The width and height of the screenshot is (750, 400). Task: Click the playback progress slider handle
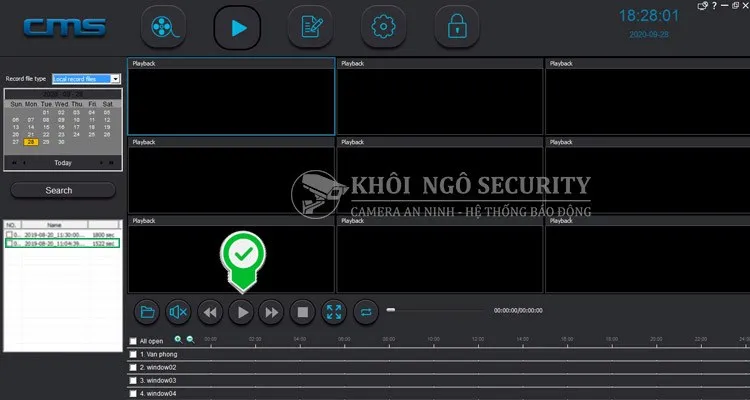coord(391,310)
